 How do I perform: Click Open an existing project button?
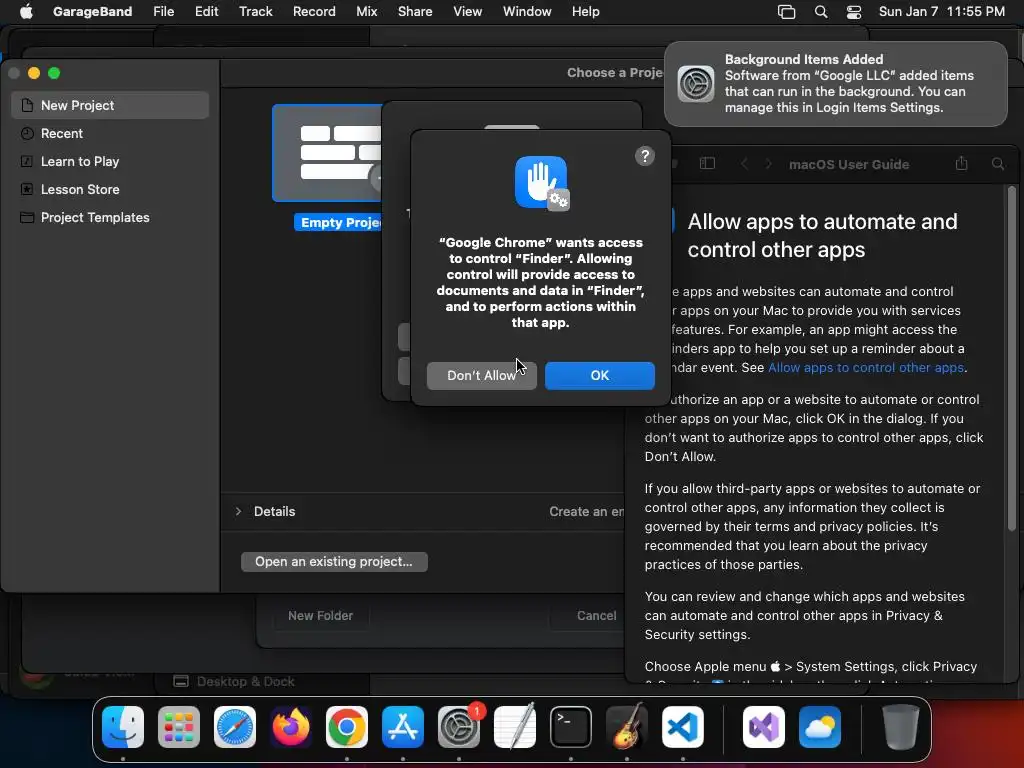[x=334, y=562]
